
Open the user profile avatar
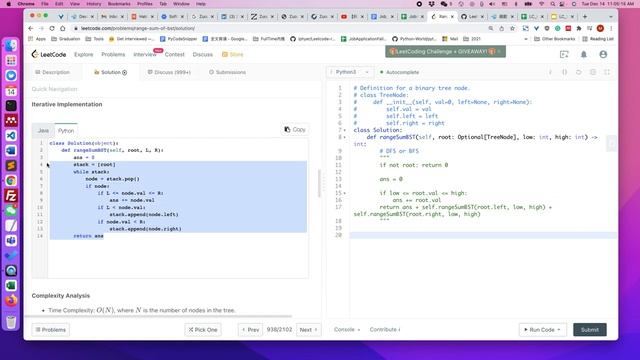click(x=603, y=54)
